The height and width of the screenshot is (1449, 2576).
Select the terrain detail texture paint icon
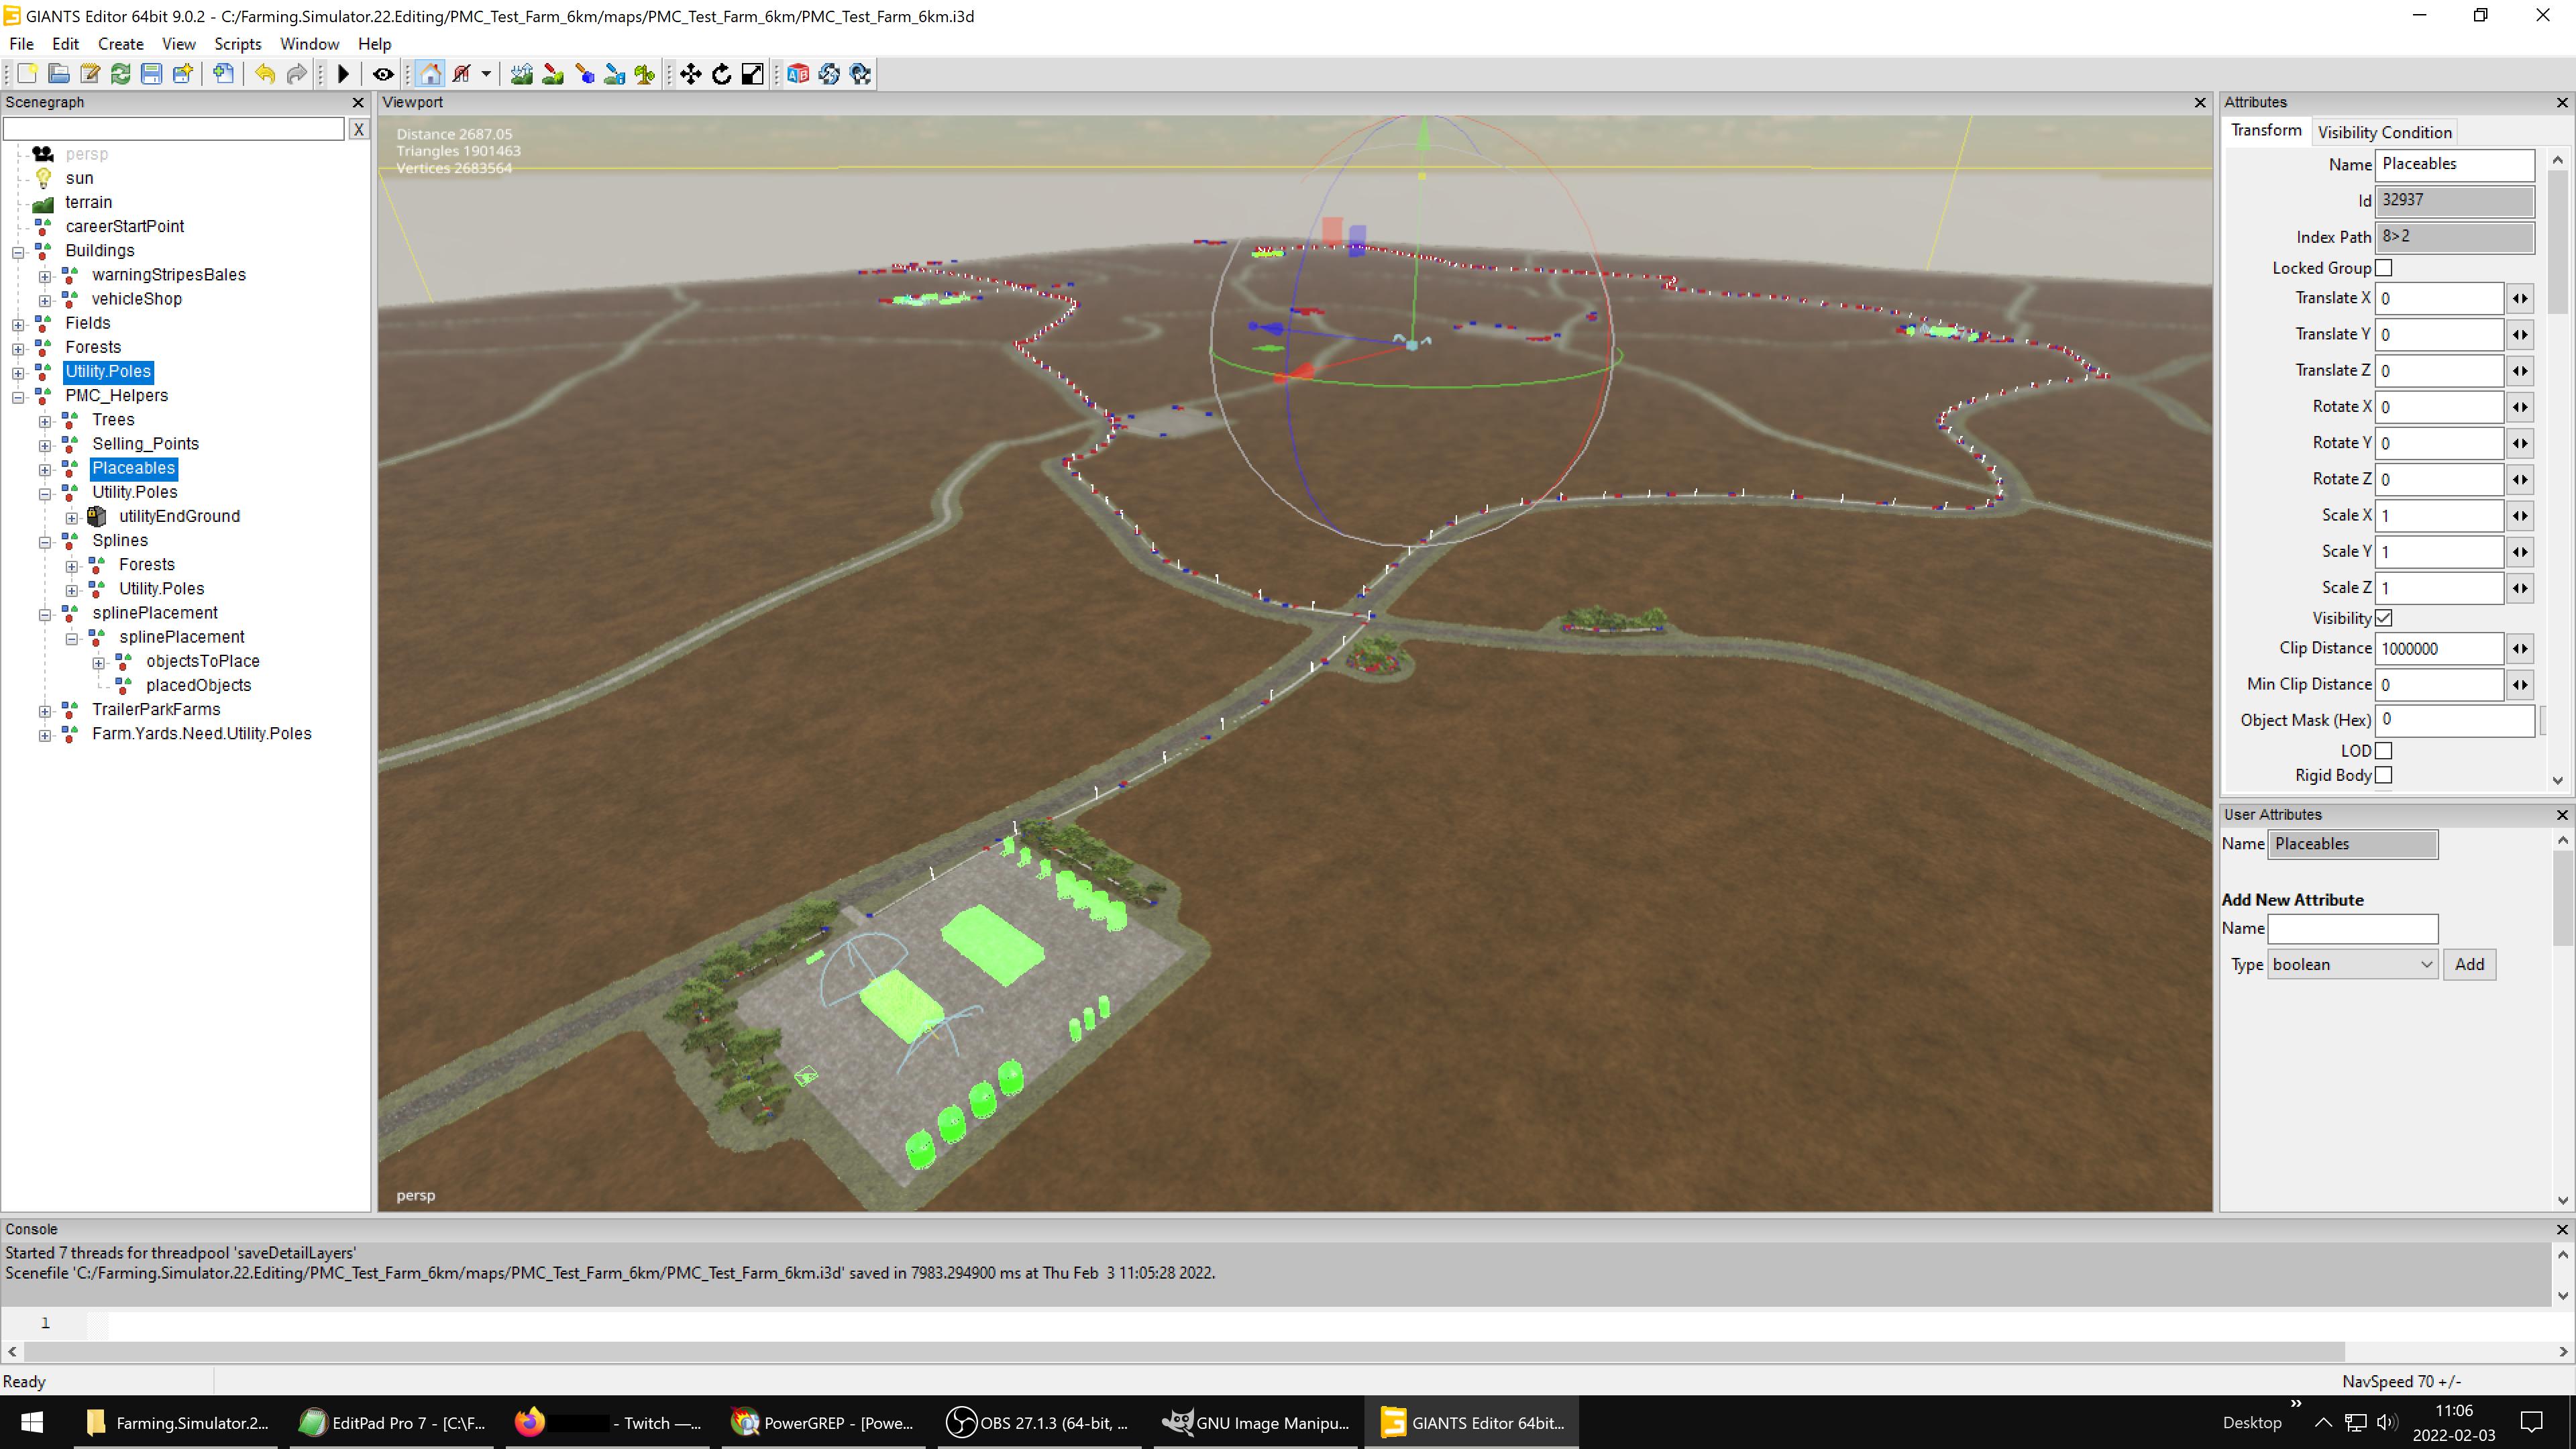coord(552,74)
